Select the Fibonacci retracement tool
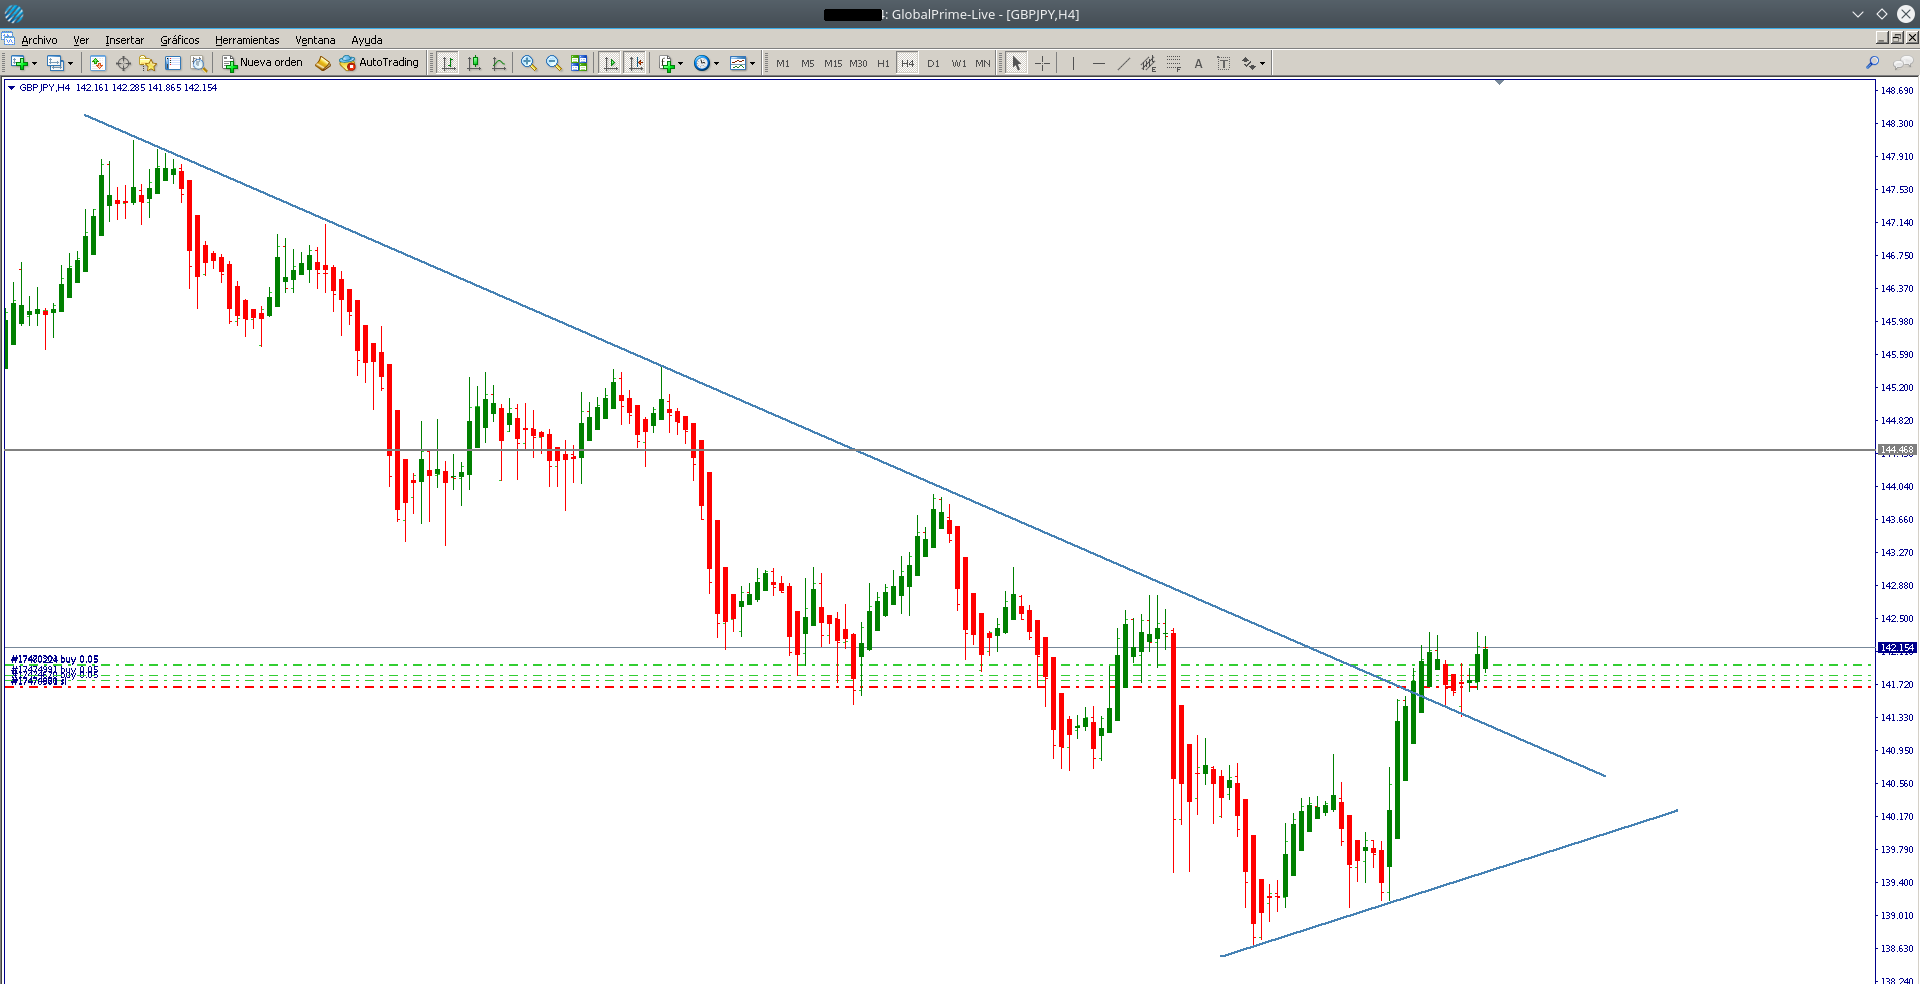1920x984 pixels. coord(1173,63)
